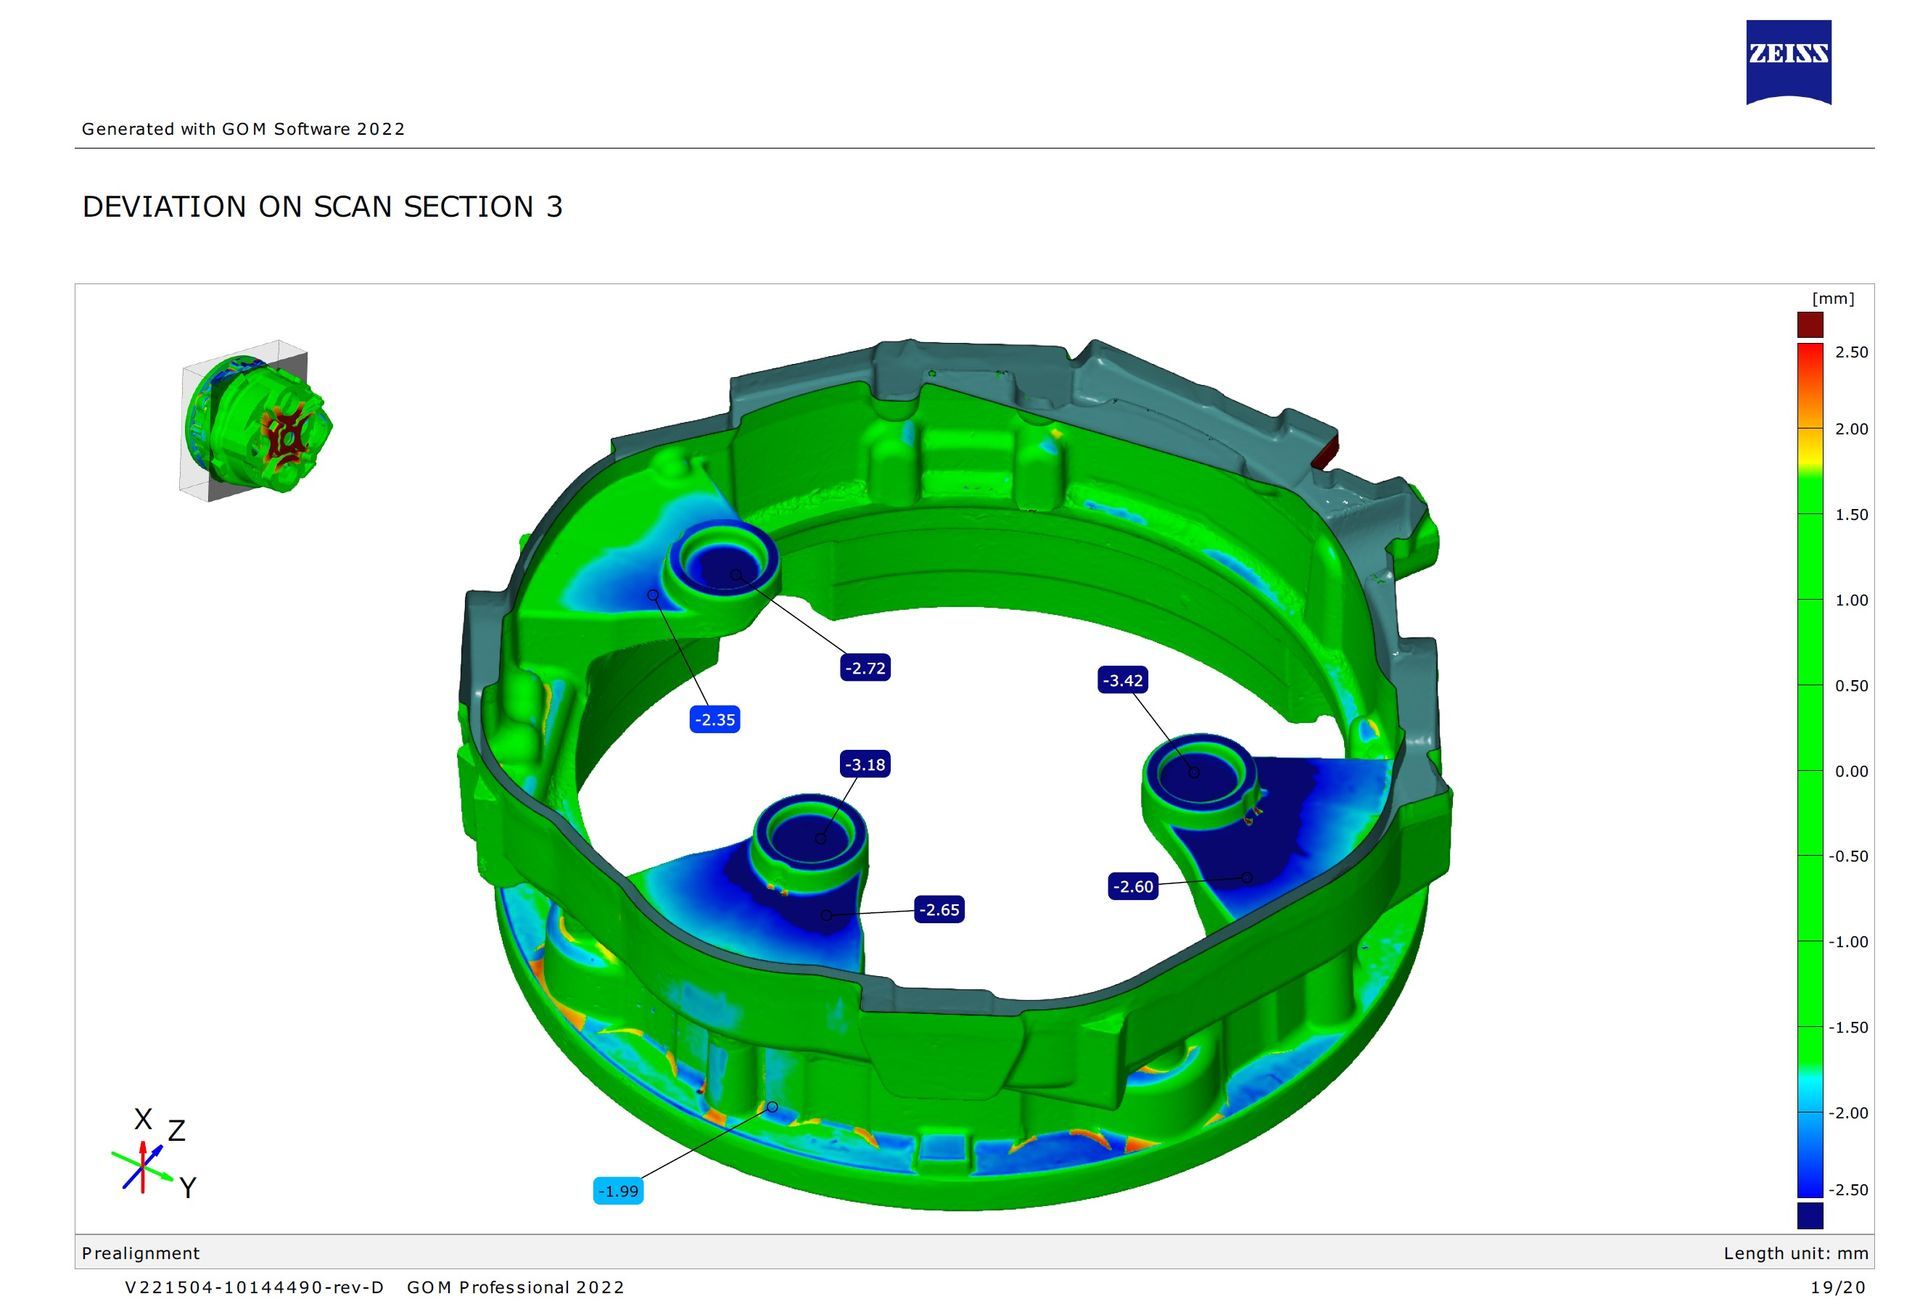Click "Generated with GOM Software 2022" header text
Viewport: 1920px width, 1306px height.
(243, 129)
